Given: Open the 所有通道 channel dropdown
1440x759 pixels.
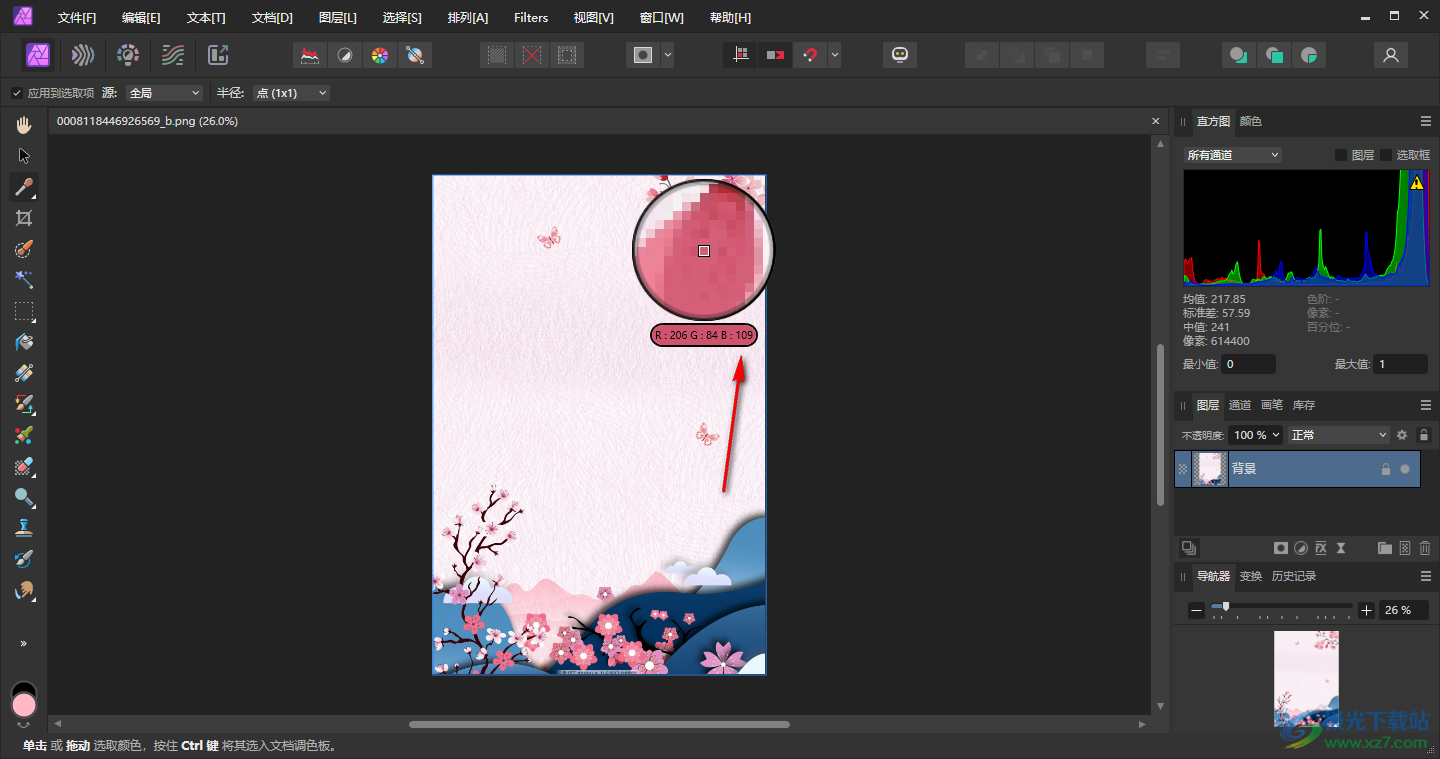Looking at the screenshot, I should (1232, 155).
